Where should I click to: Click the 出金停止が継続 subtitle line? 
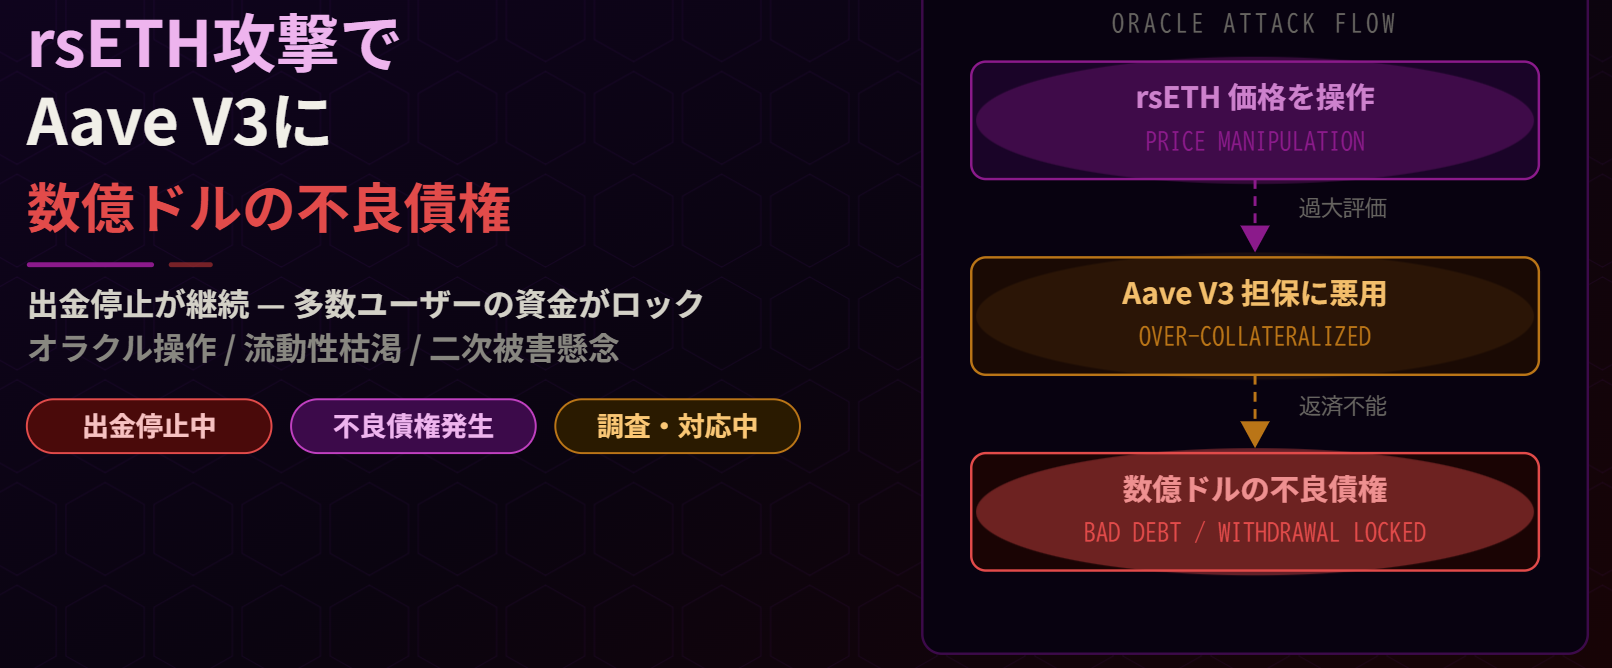pos(366,304)
